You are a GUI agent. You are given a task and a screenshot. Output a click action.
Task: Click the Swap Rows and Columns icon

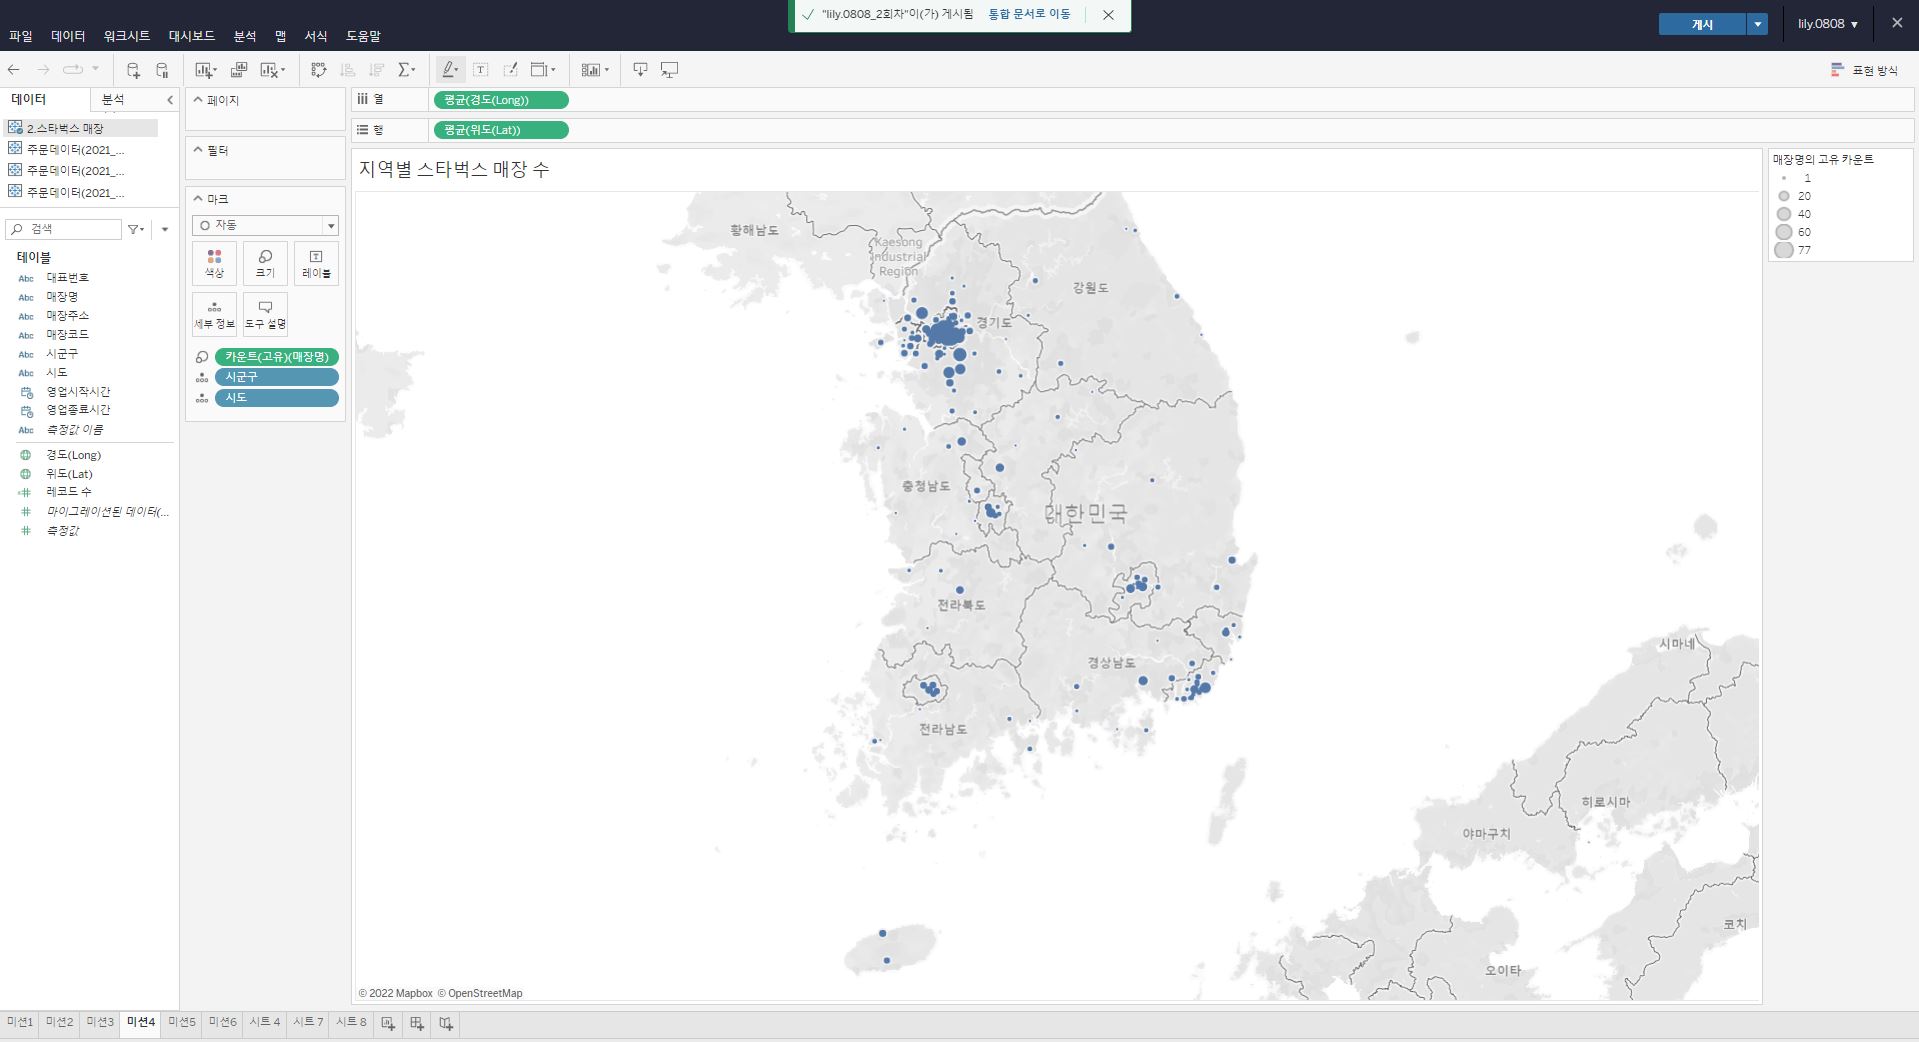(x=319, y=70)
